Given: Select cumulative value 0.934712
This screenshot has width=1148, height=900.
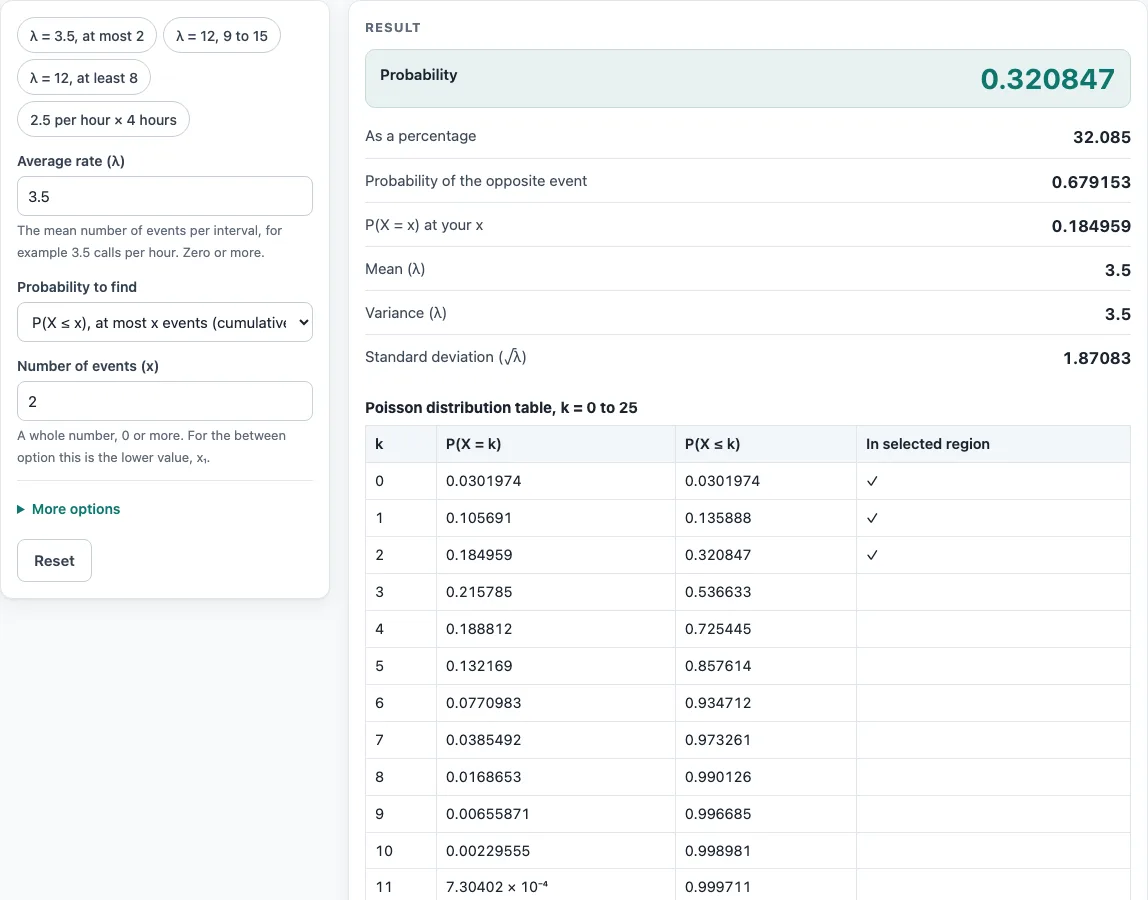Looking at the screenshot, I should tap(718, 703).
